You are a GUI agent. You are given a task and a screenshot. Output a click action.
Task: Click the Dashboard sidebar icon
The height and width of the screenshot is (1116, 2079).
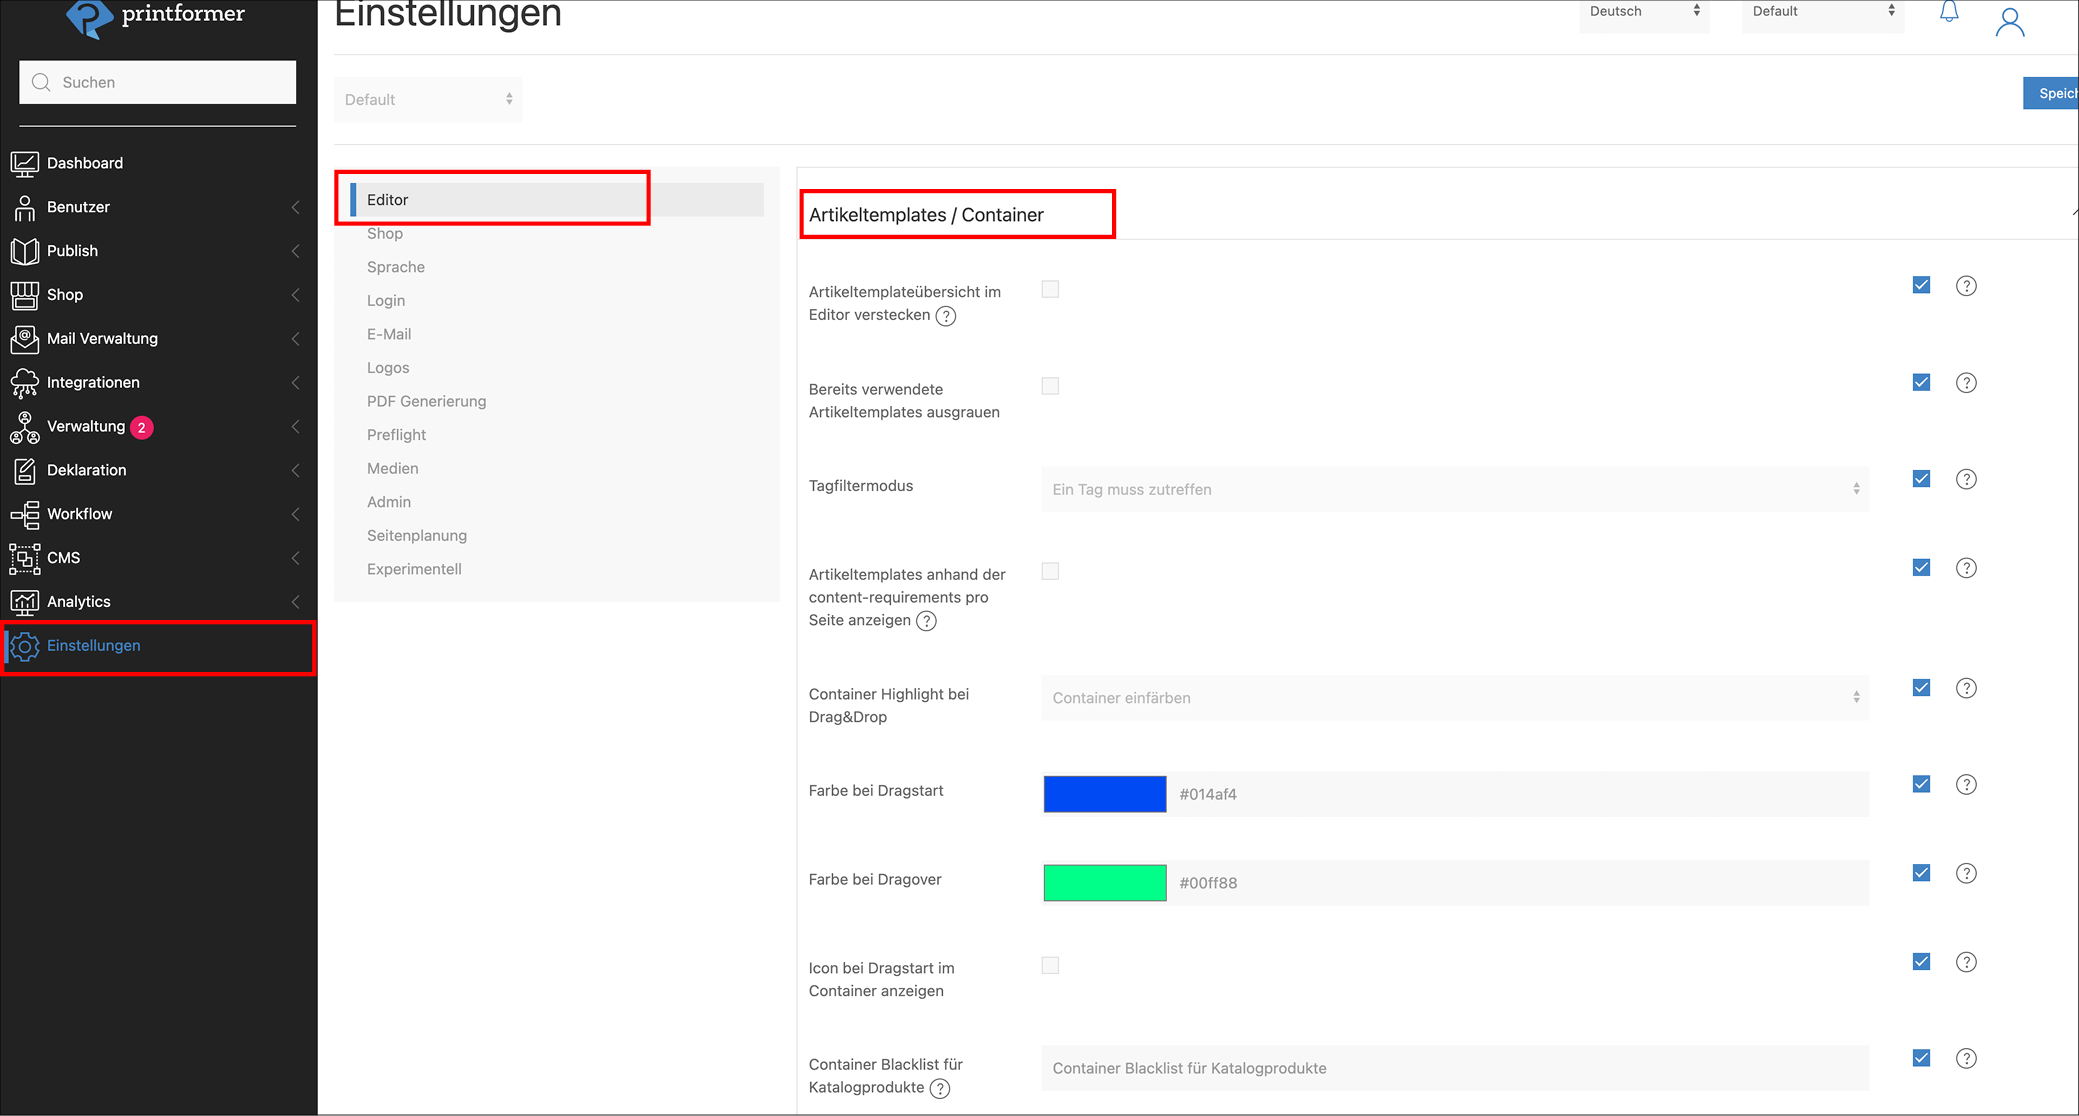pos(24,163)
